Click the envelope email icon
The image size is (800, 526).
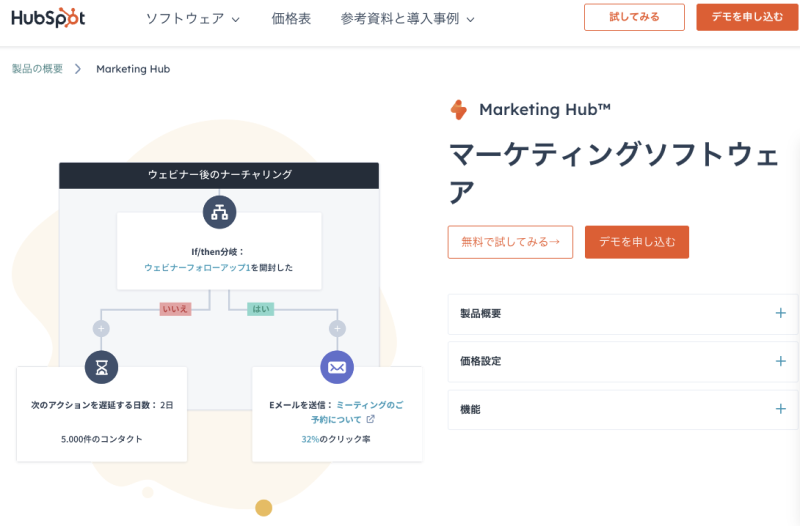pos(337,367)
